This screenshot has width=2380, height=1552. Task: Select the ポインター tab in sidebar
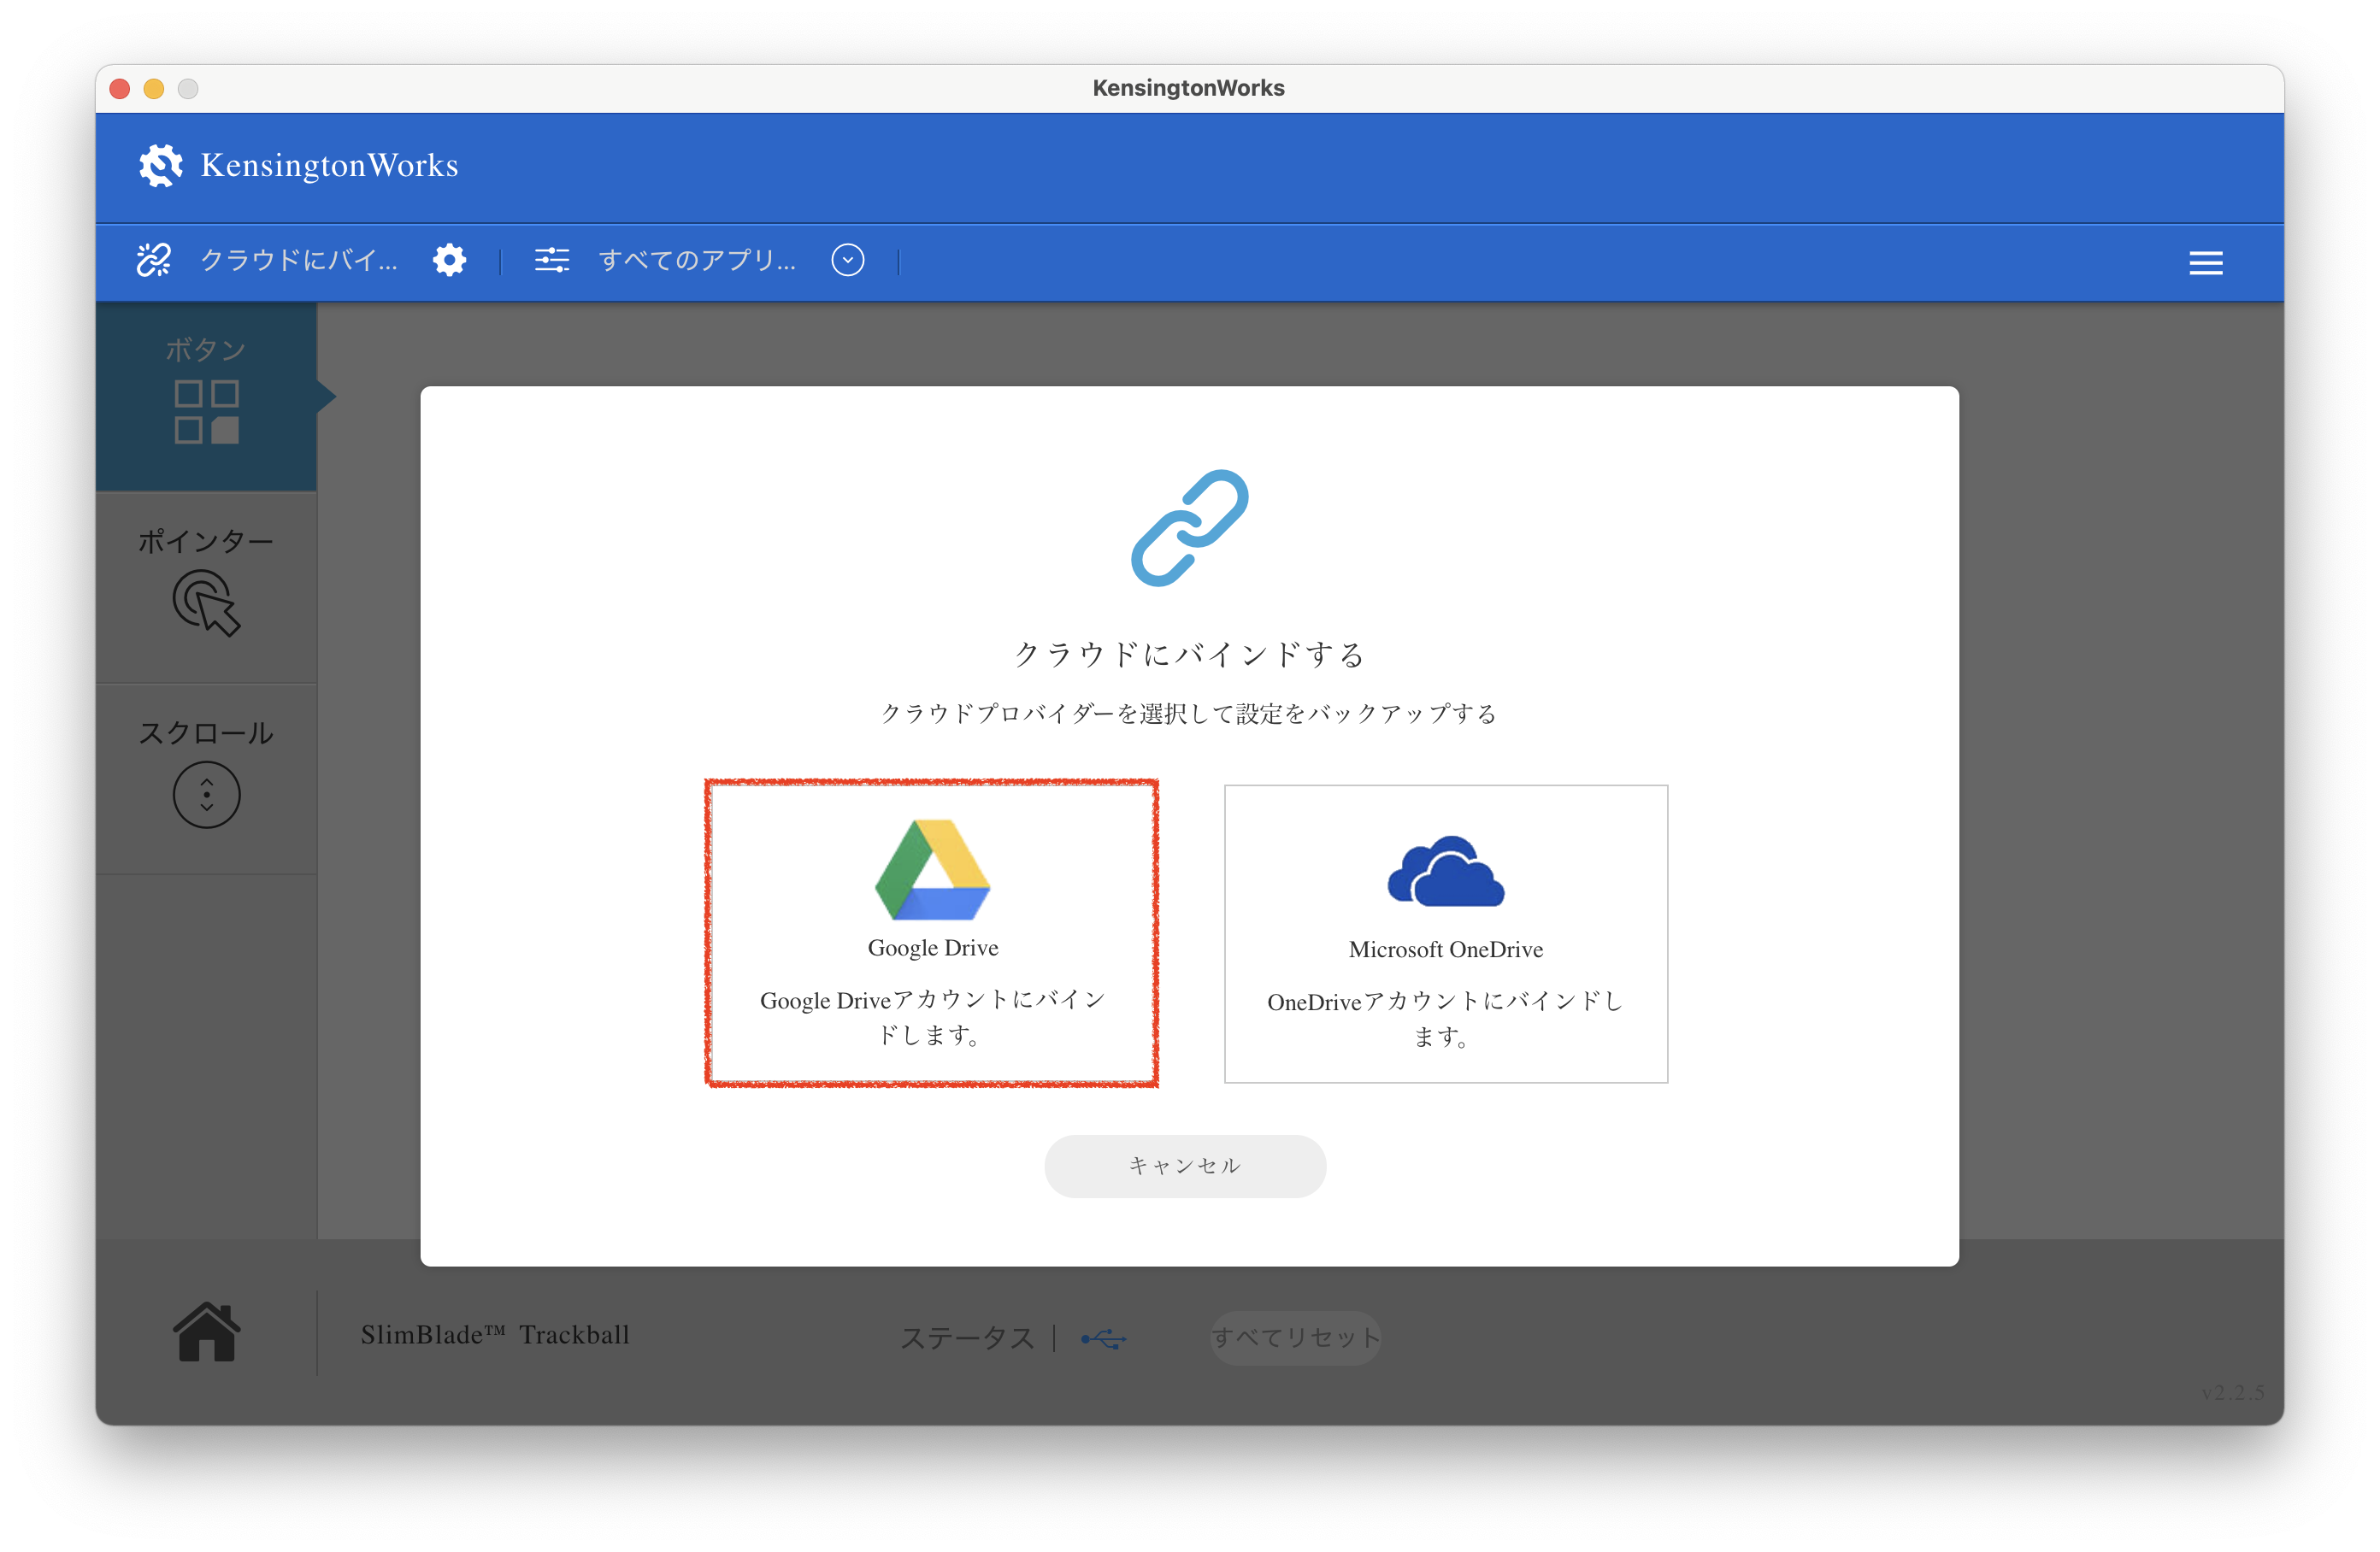(x=206, y=587)
